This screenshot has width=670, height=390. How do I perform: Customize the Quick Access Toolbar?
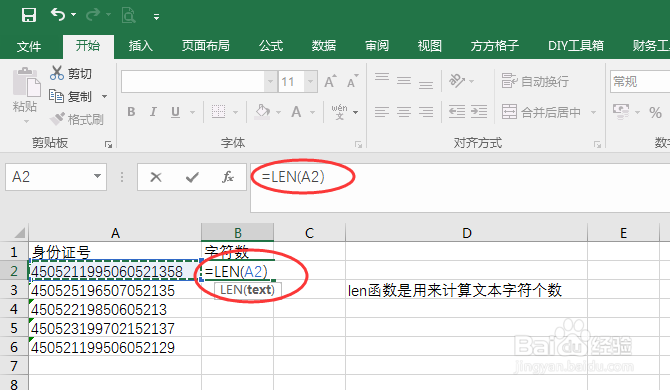pos(156,17)
